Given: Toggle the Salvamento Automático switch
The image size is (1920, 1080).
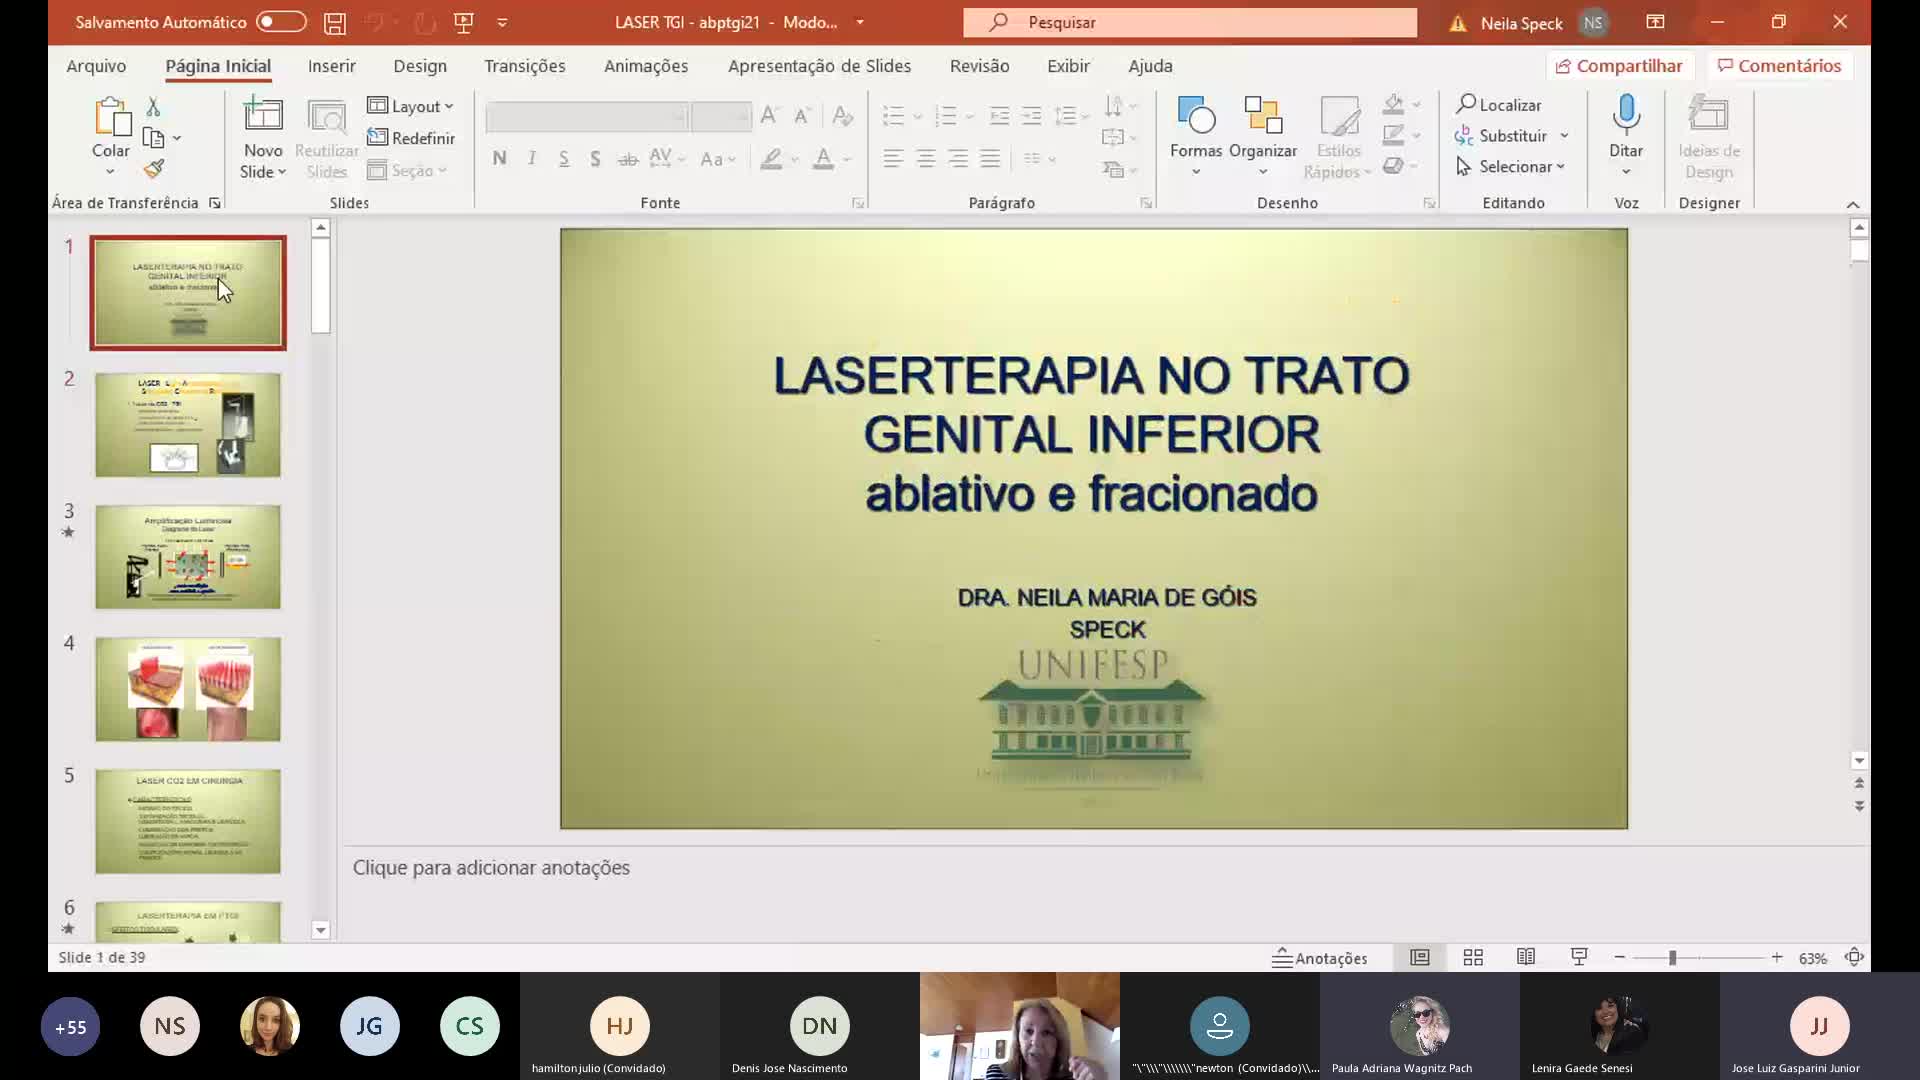Looking at the screenshot, I should (x=281, y=22).
